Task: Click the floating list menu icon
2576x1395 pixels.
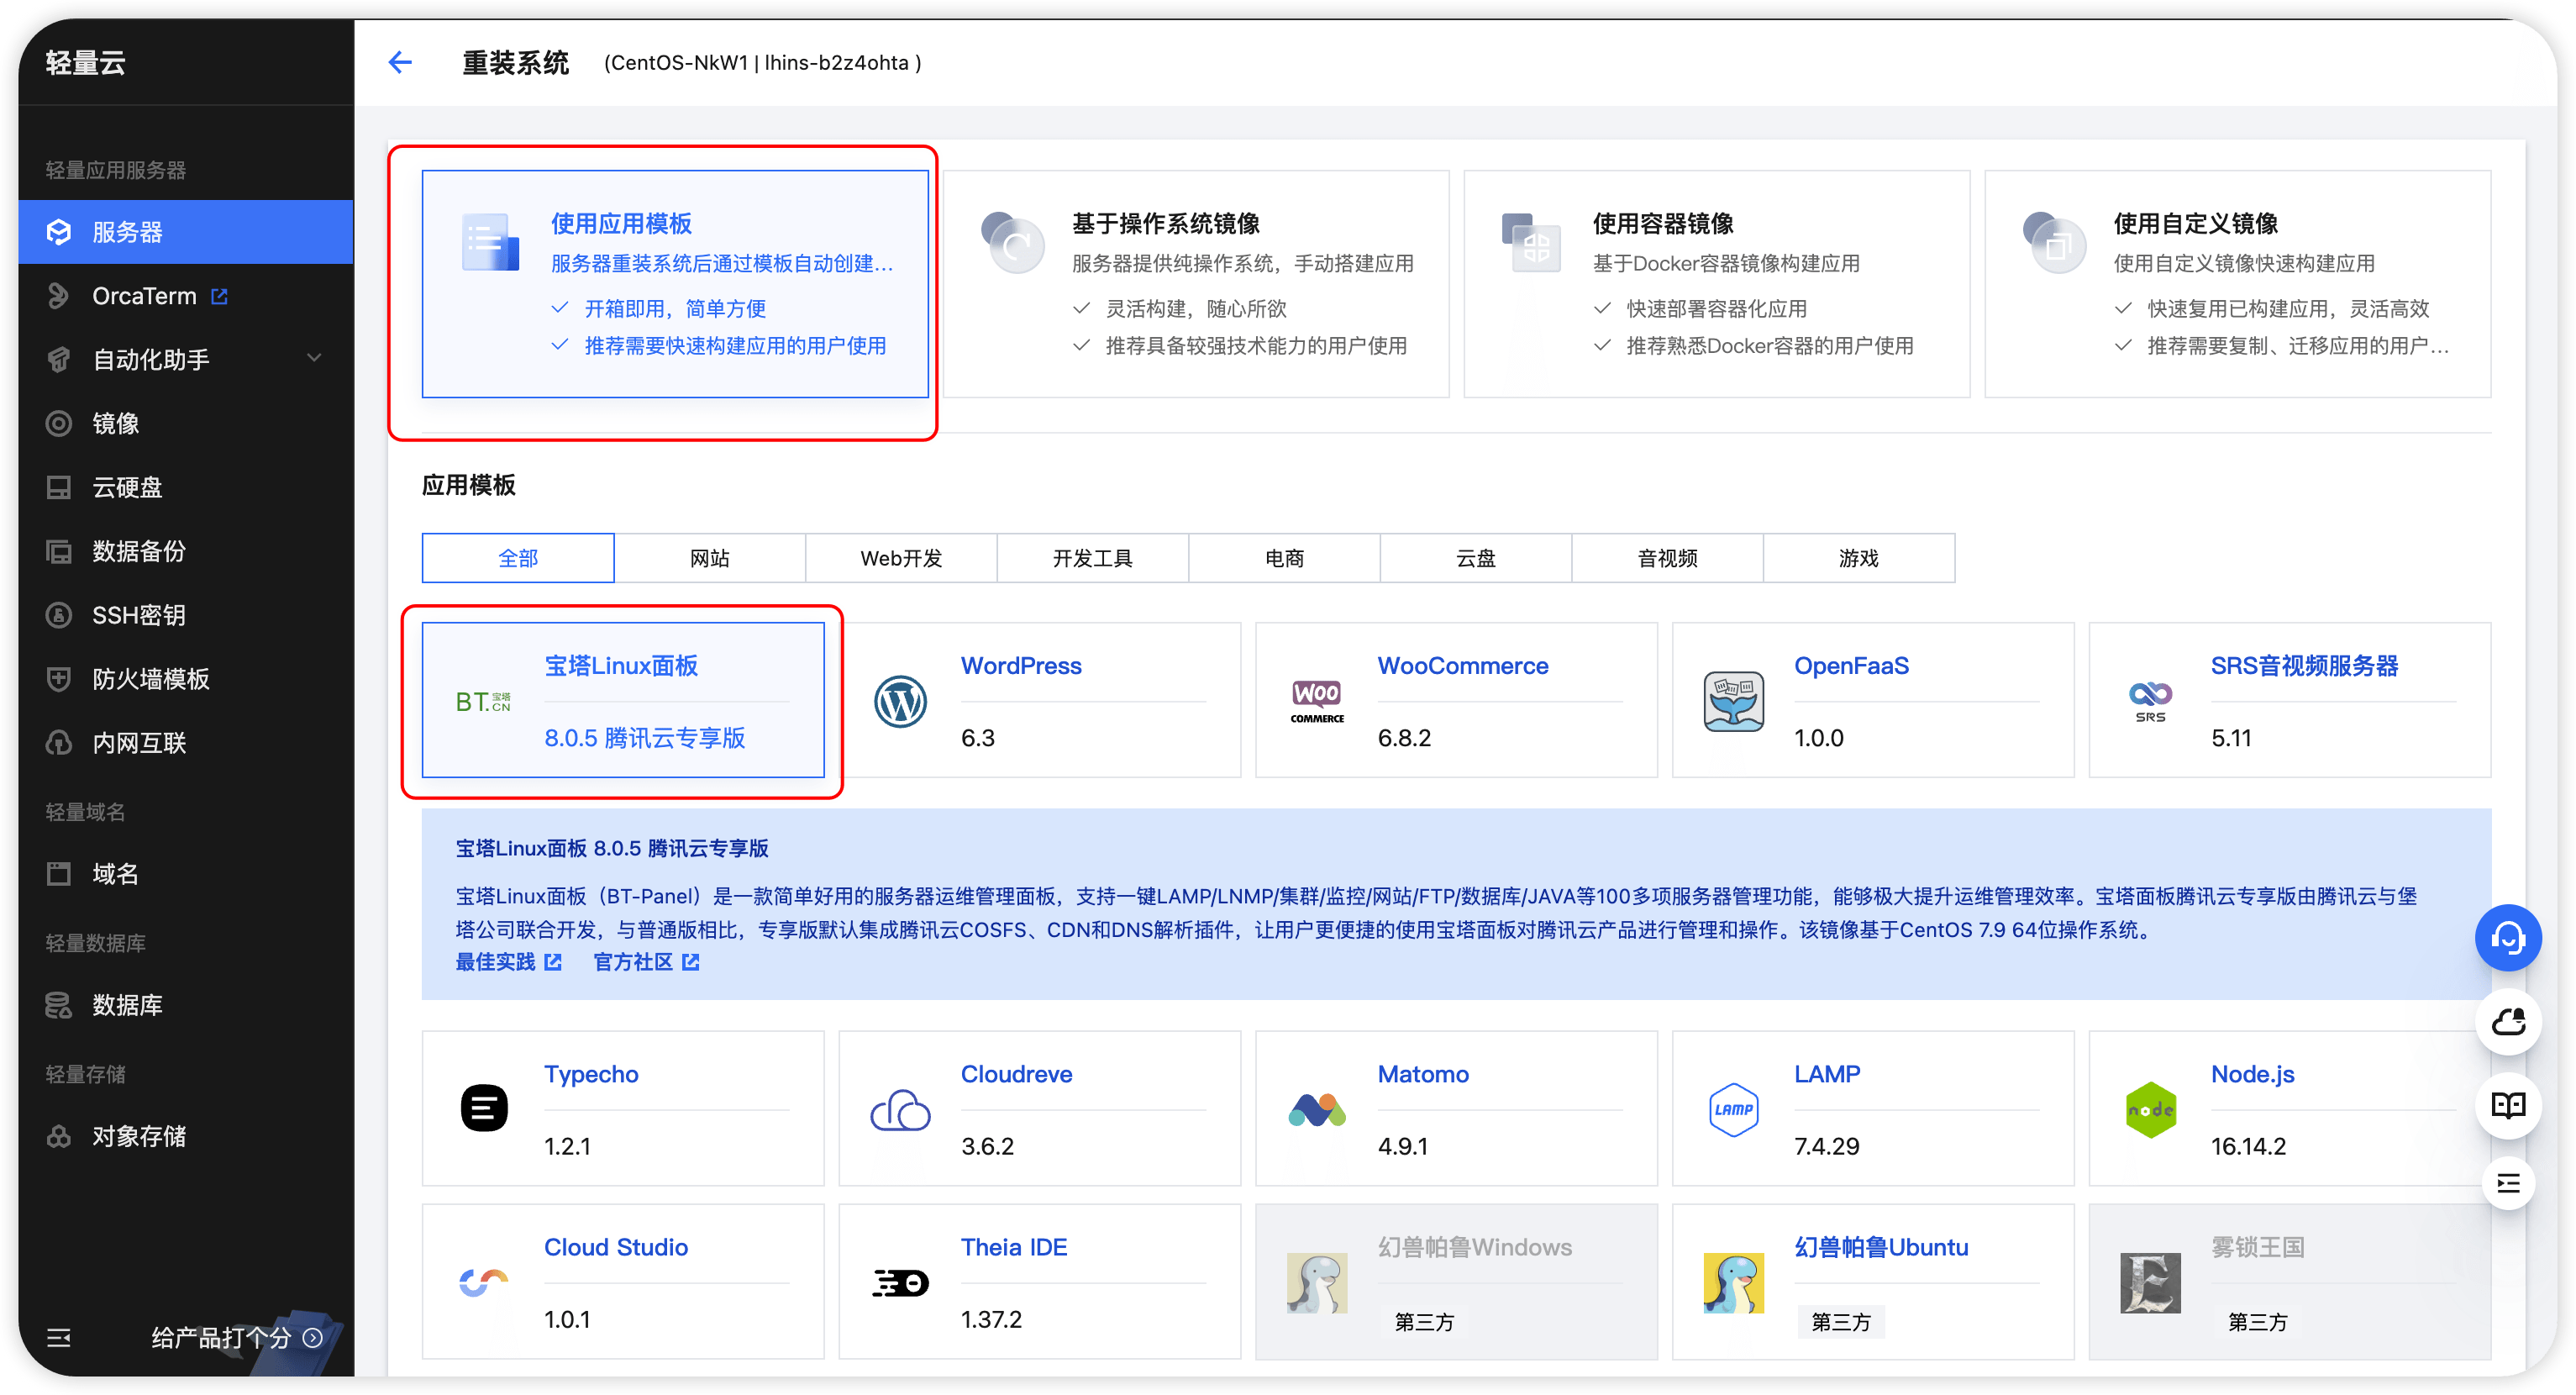Action: click(x=2507, y=1184)
